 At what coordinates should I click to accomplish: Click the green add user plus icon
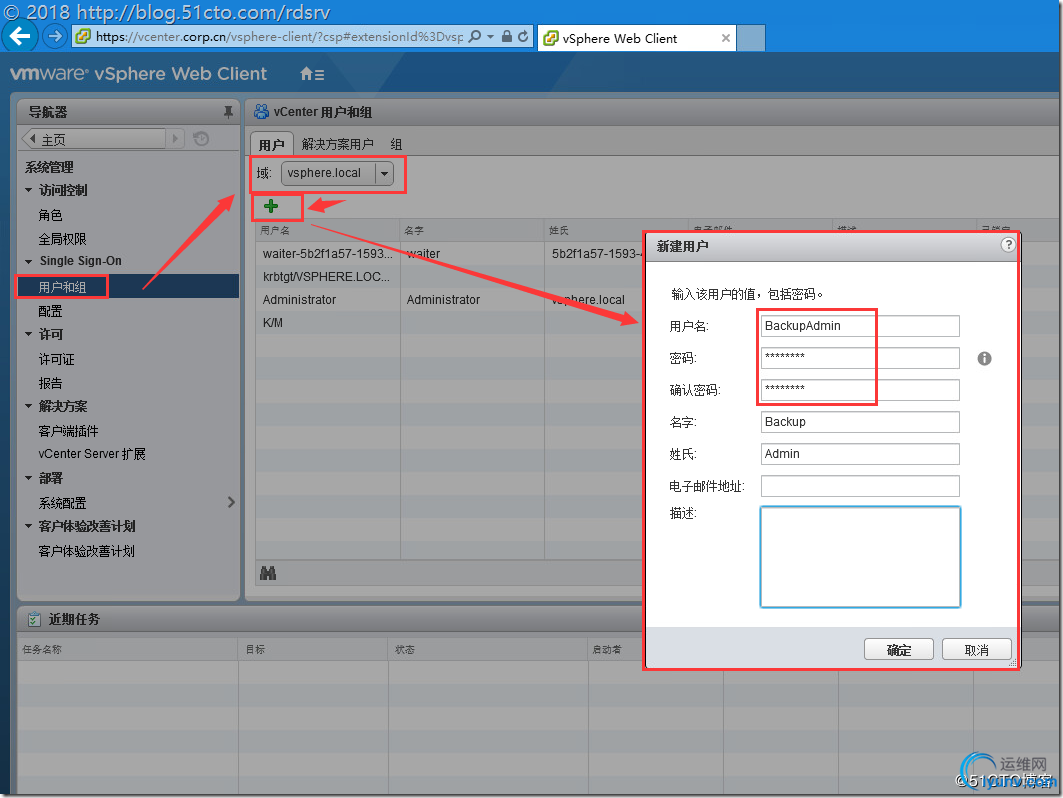pyautogui.click(x=271, y=205)
